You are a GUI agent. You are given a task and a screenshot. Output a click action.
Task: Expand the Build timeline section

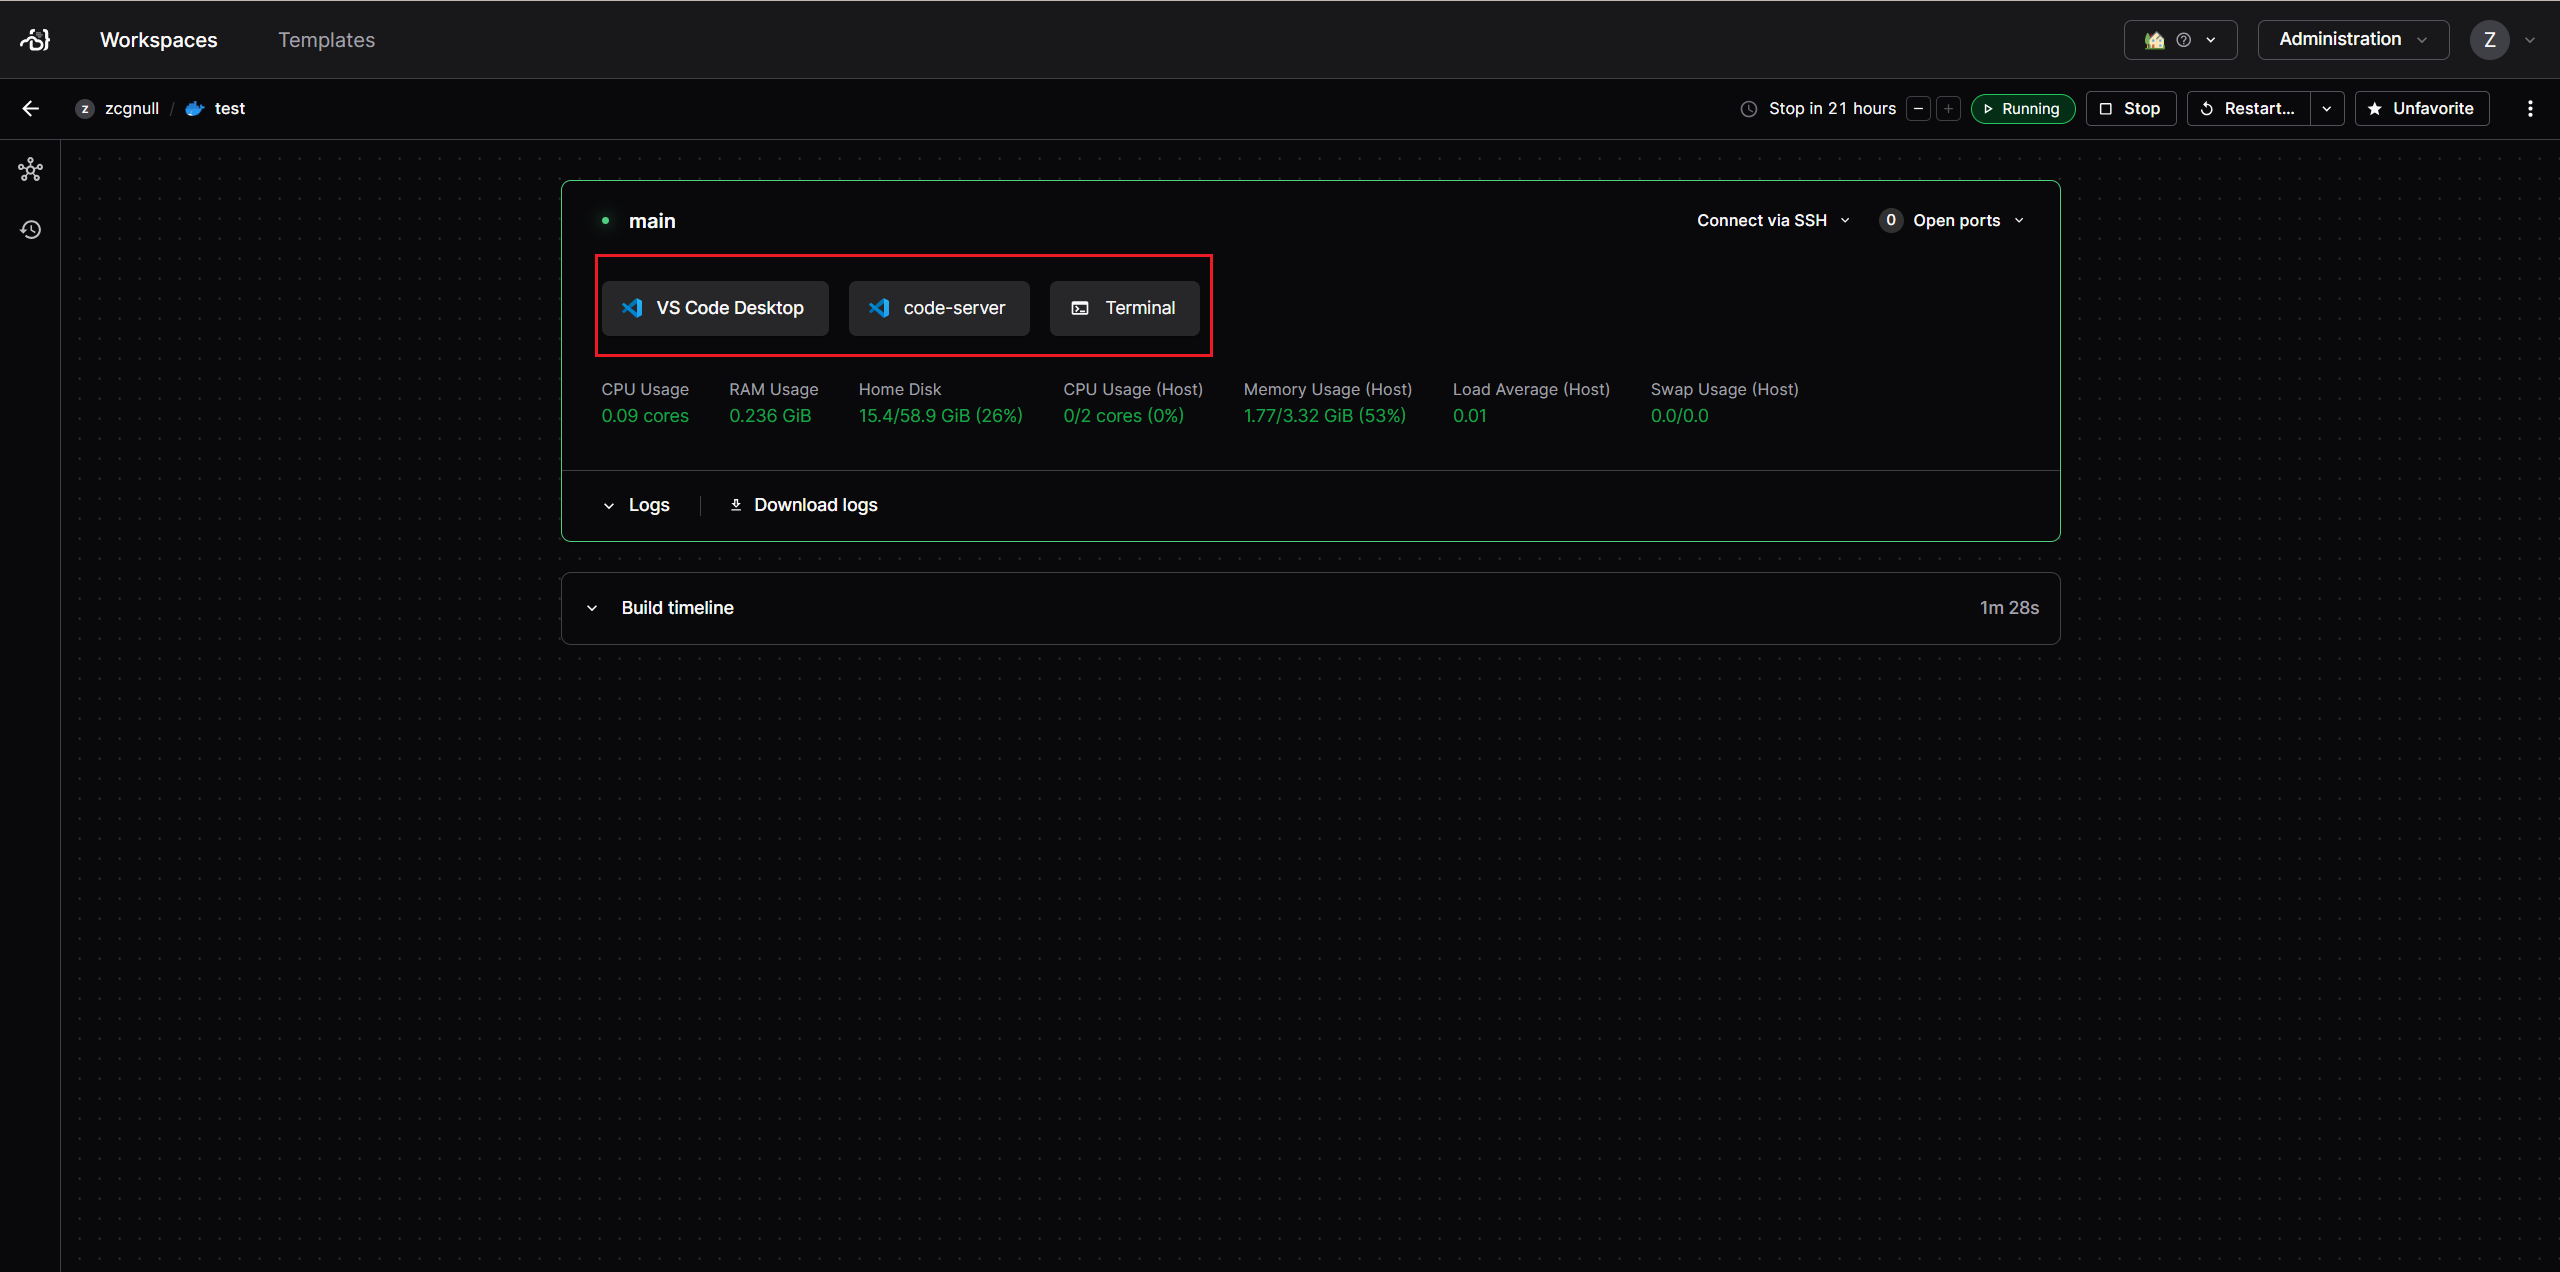point(677,608)
